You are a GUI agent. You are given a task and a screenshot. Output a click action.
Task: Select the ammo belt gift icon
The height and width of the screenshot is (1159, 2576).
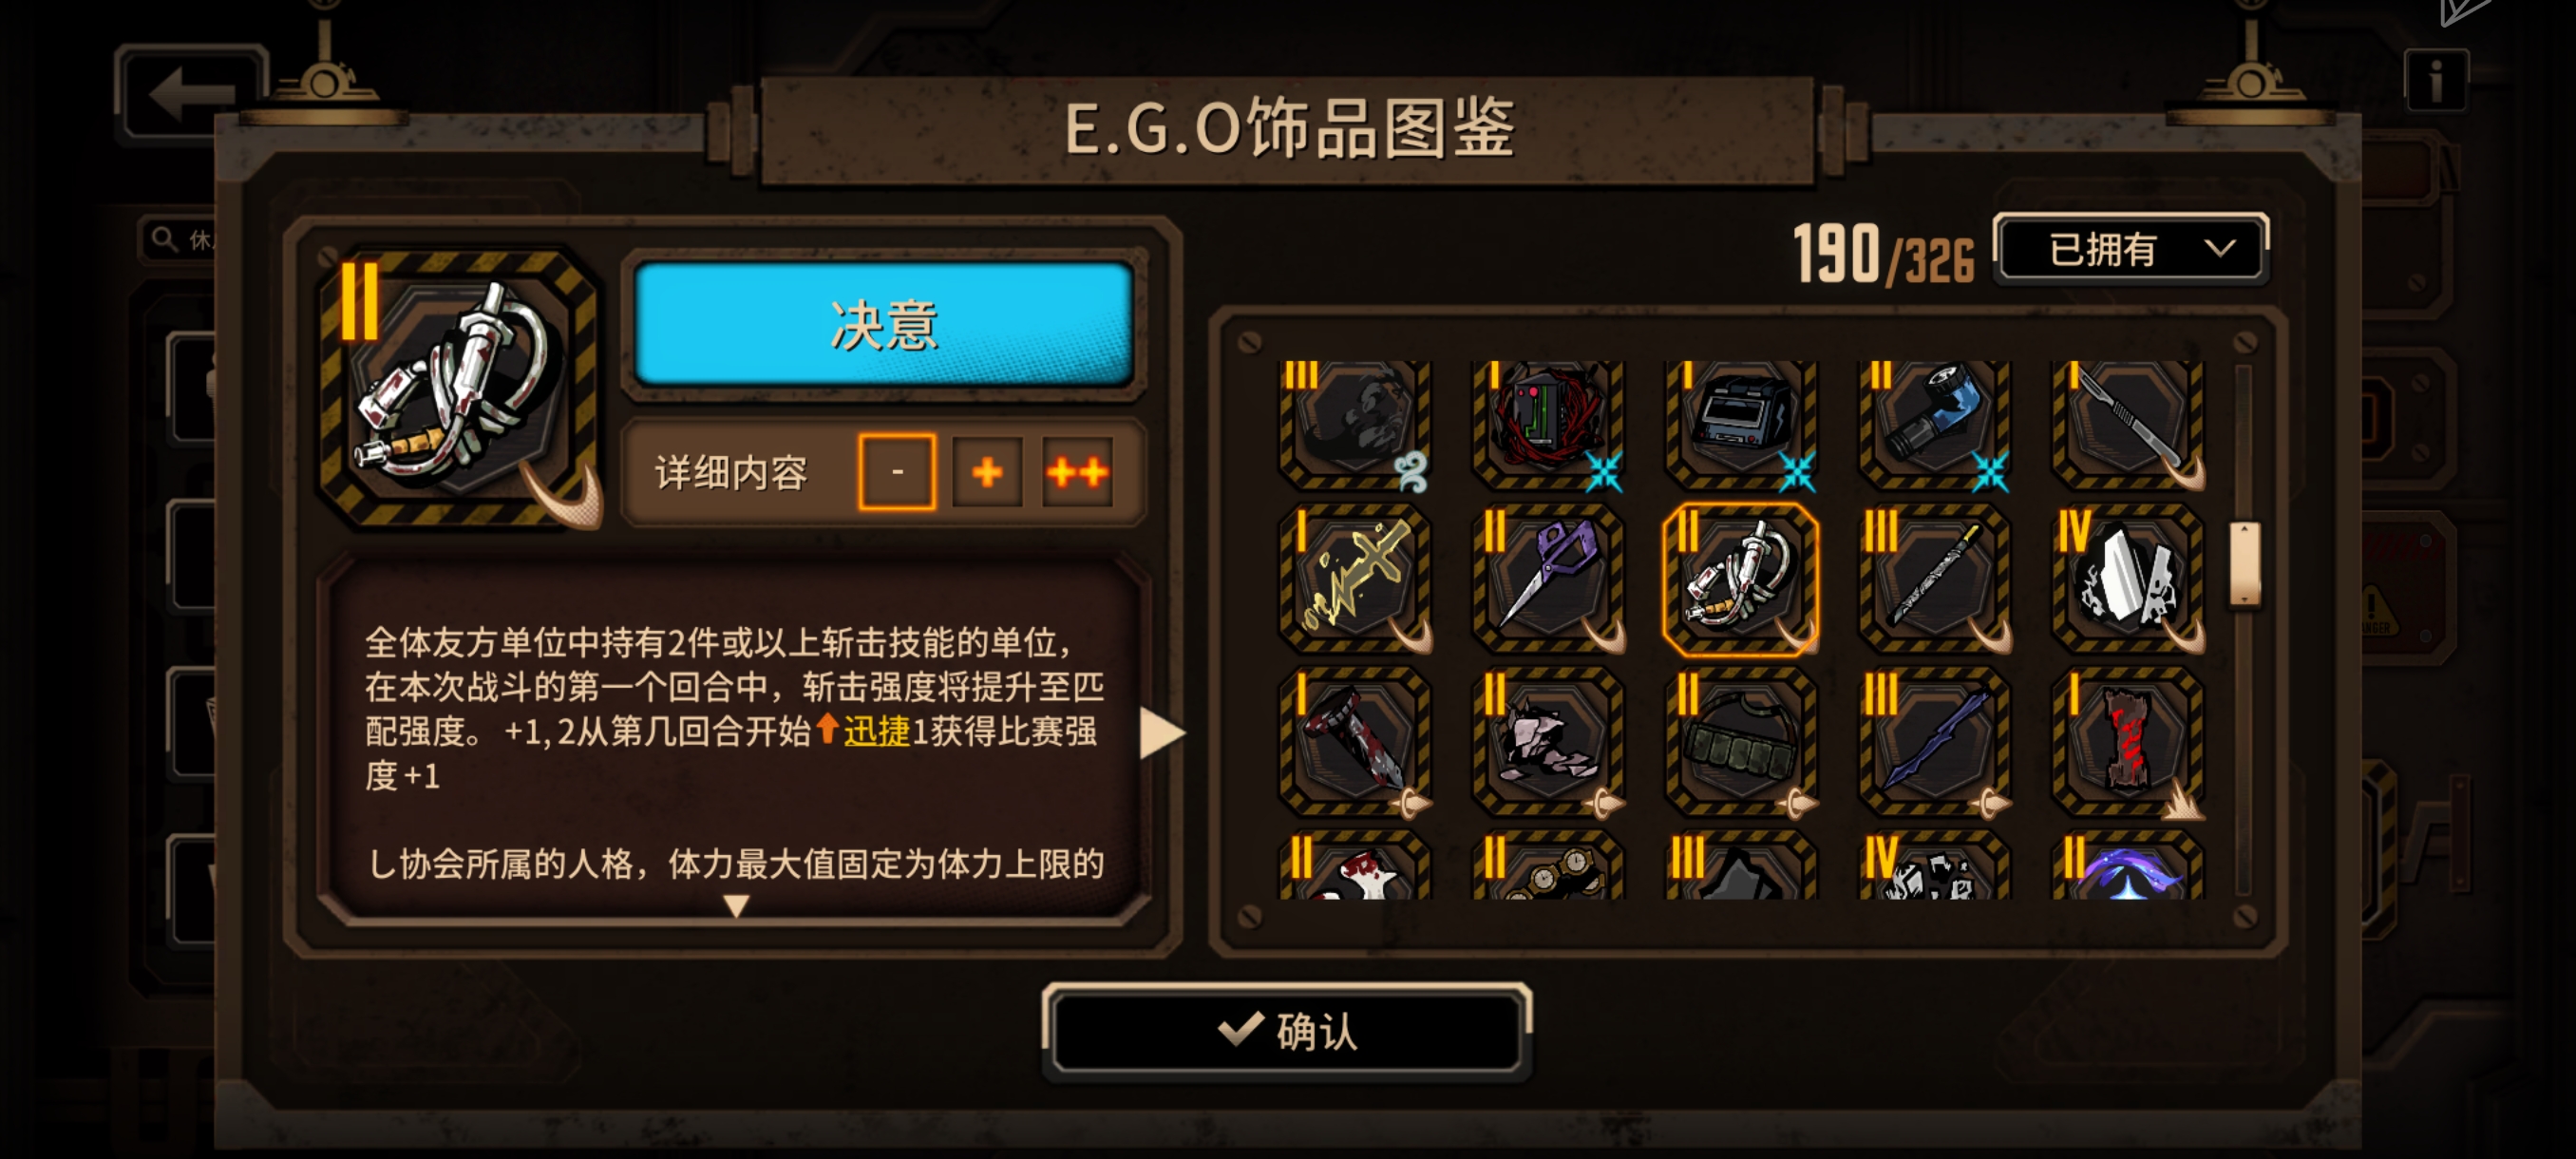pyautogui.click(x=1741, y=742)
